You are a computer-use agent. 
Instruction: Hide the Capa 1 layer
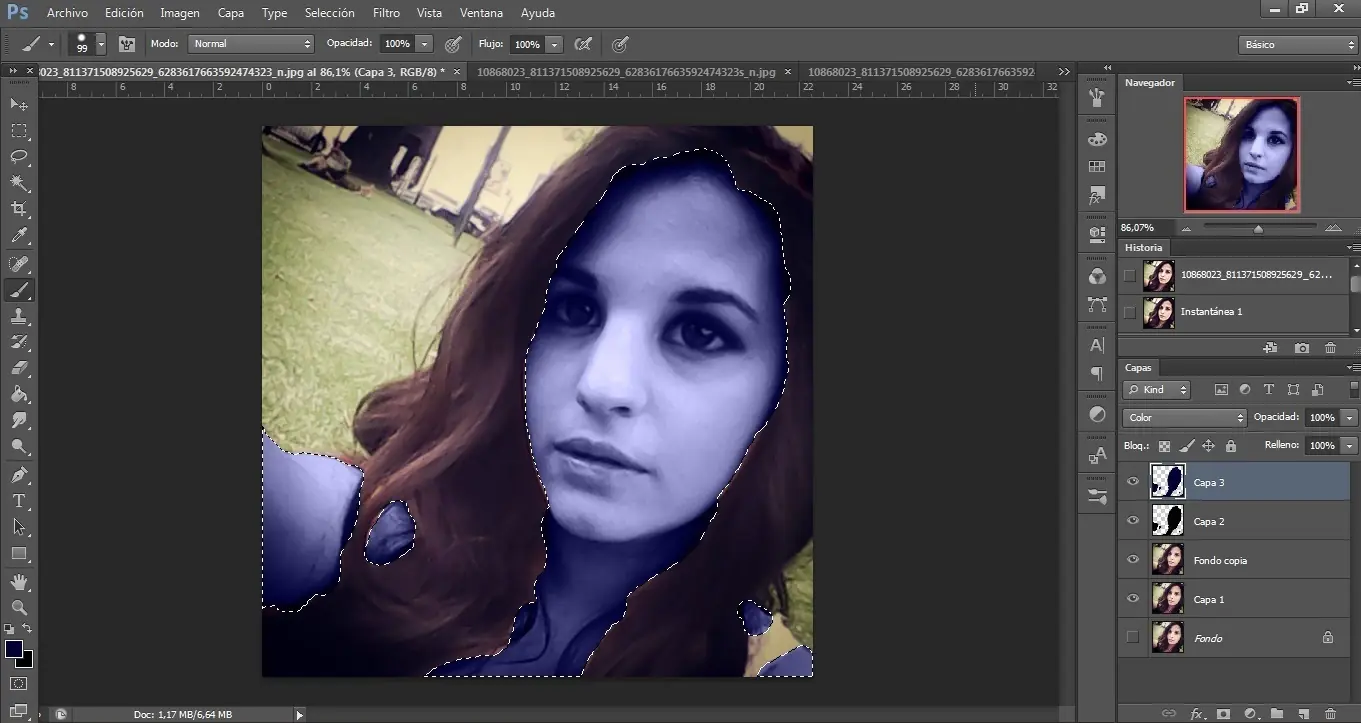(x=1133, y=599)
